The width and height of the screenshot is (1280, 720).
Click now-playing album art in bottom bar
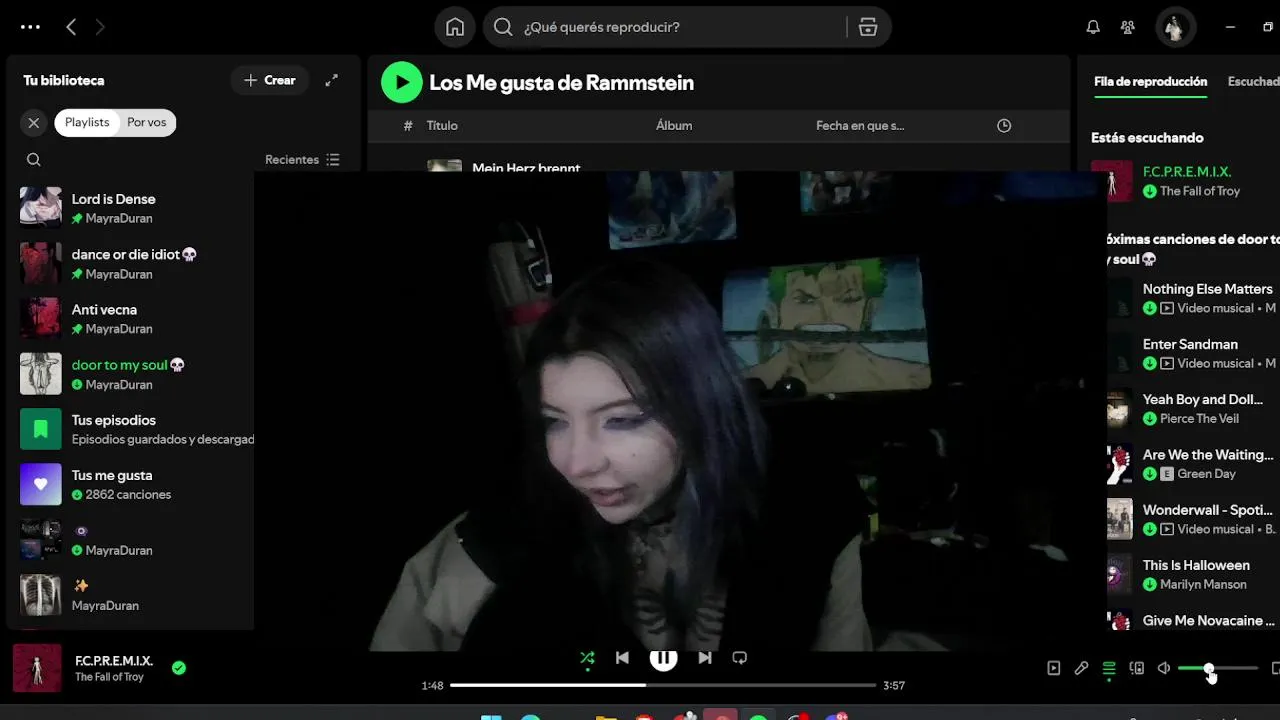(37, 668)
